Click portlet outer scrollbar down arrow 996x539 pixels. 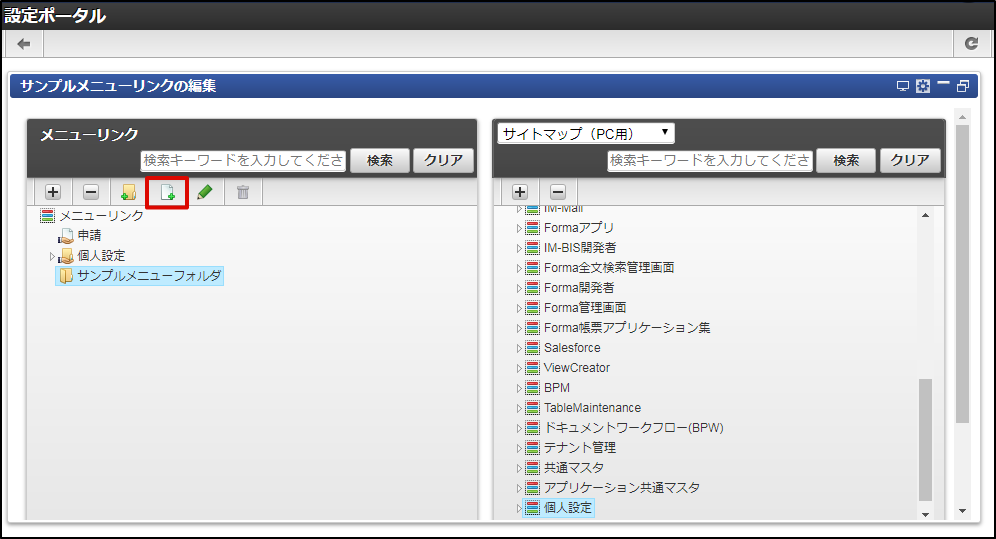click(962, 510)
